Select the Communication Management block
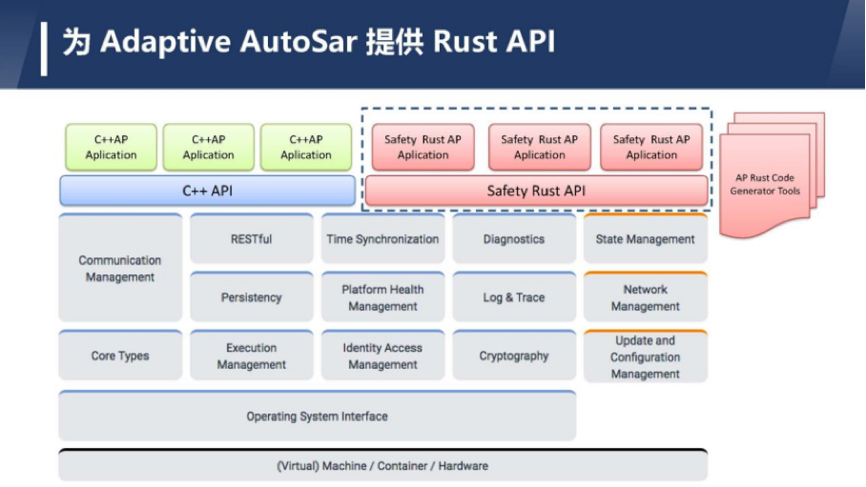866x487 pixels. [120, 268]
